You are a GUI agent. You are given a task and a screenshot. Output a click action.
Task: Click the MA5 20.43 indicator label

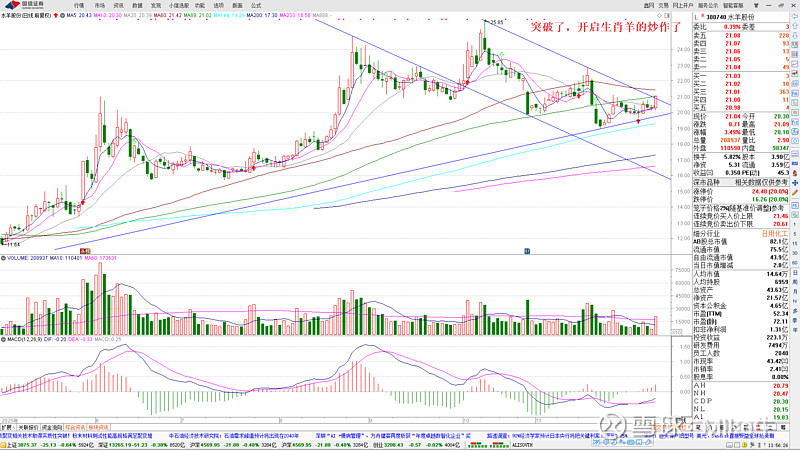tap(79, 16)
